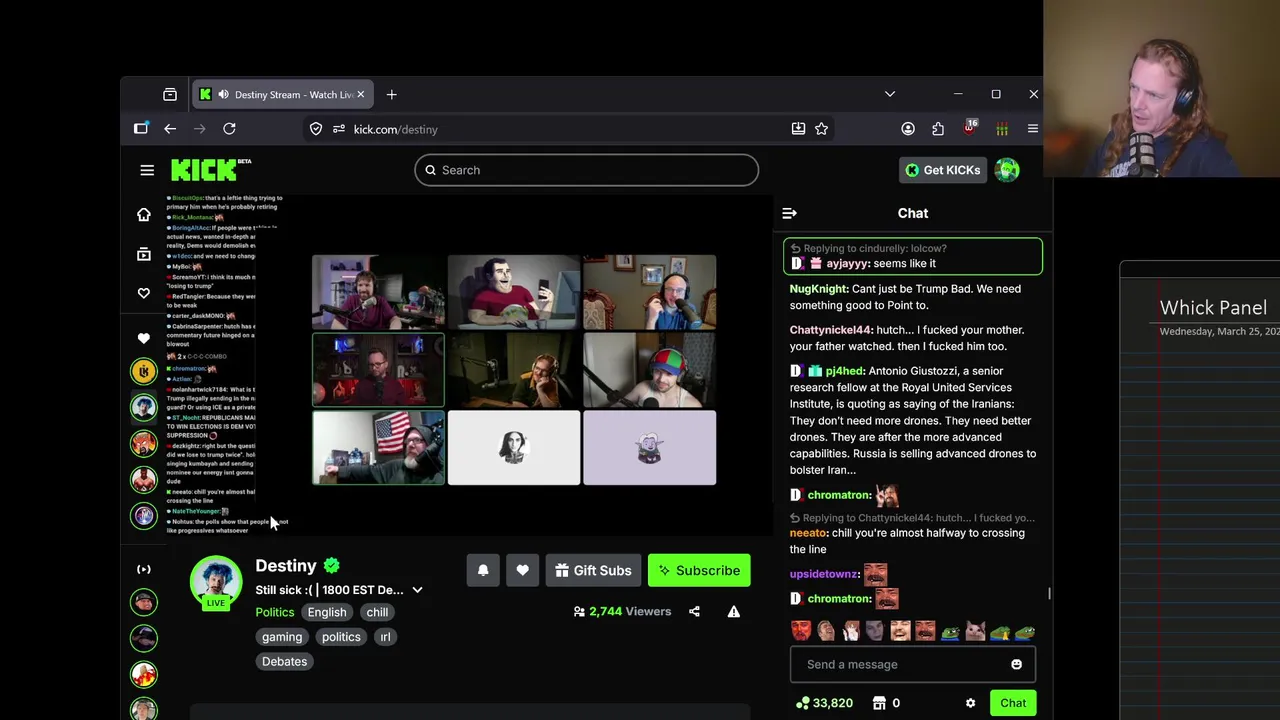Image resolution: width=1280 pixels, height=720 pixels.
Task: Click upsidetownz username in chat
Action: (x=824, y=574)
